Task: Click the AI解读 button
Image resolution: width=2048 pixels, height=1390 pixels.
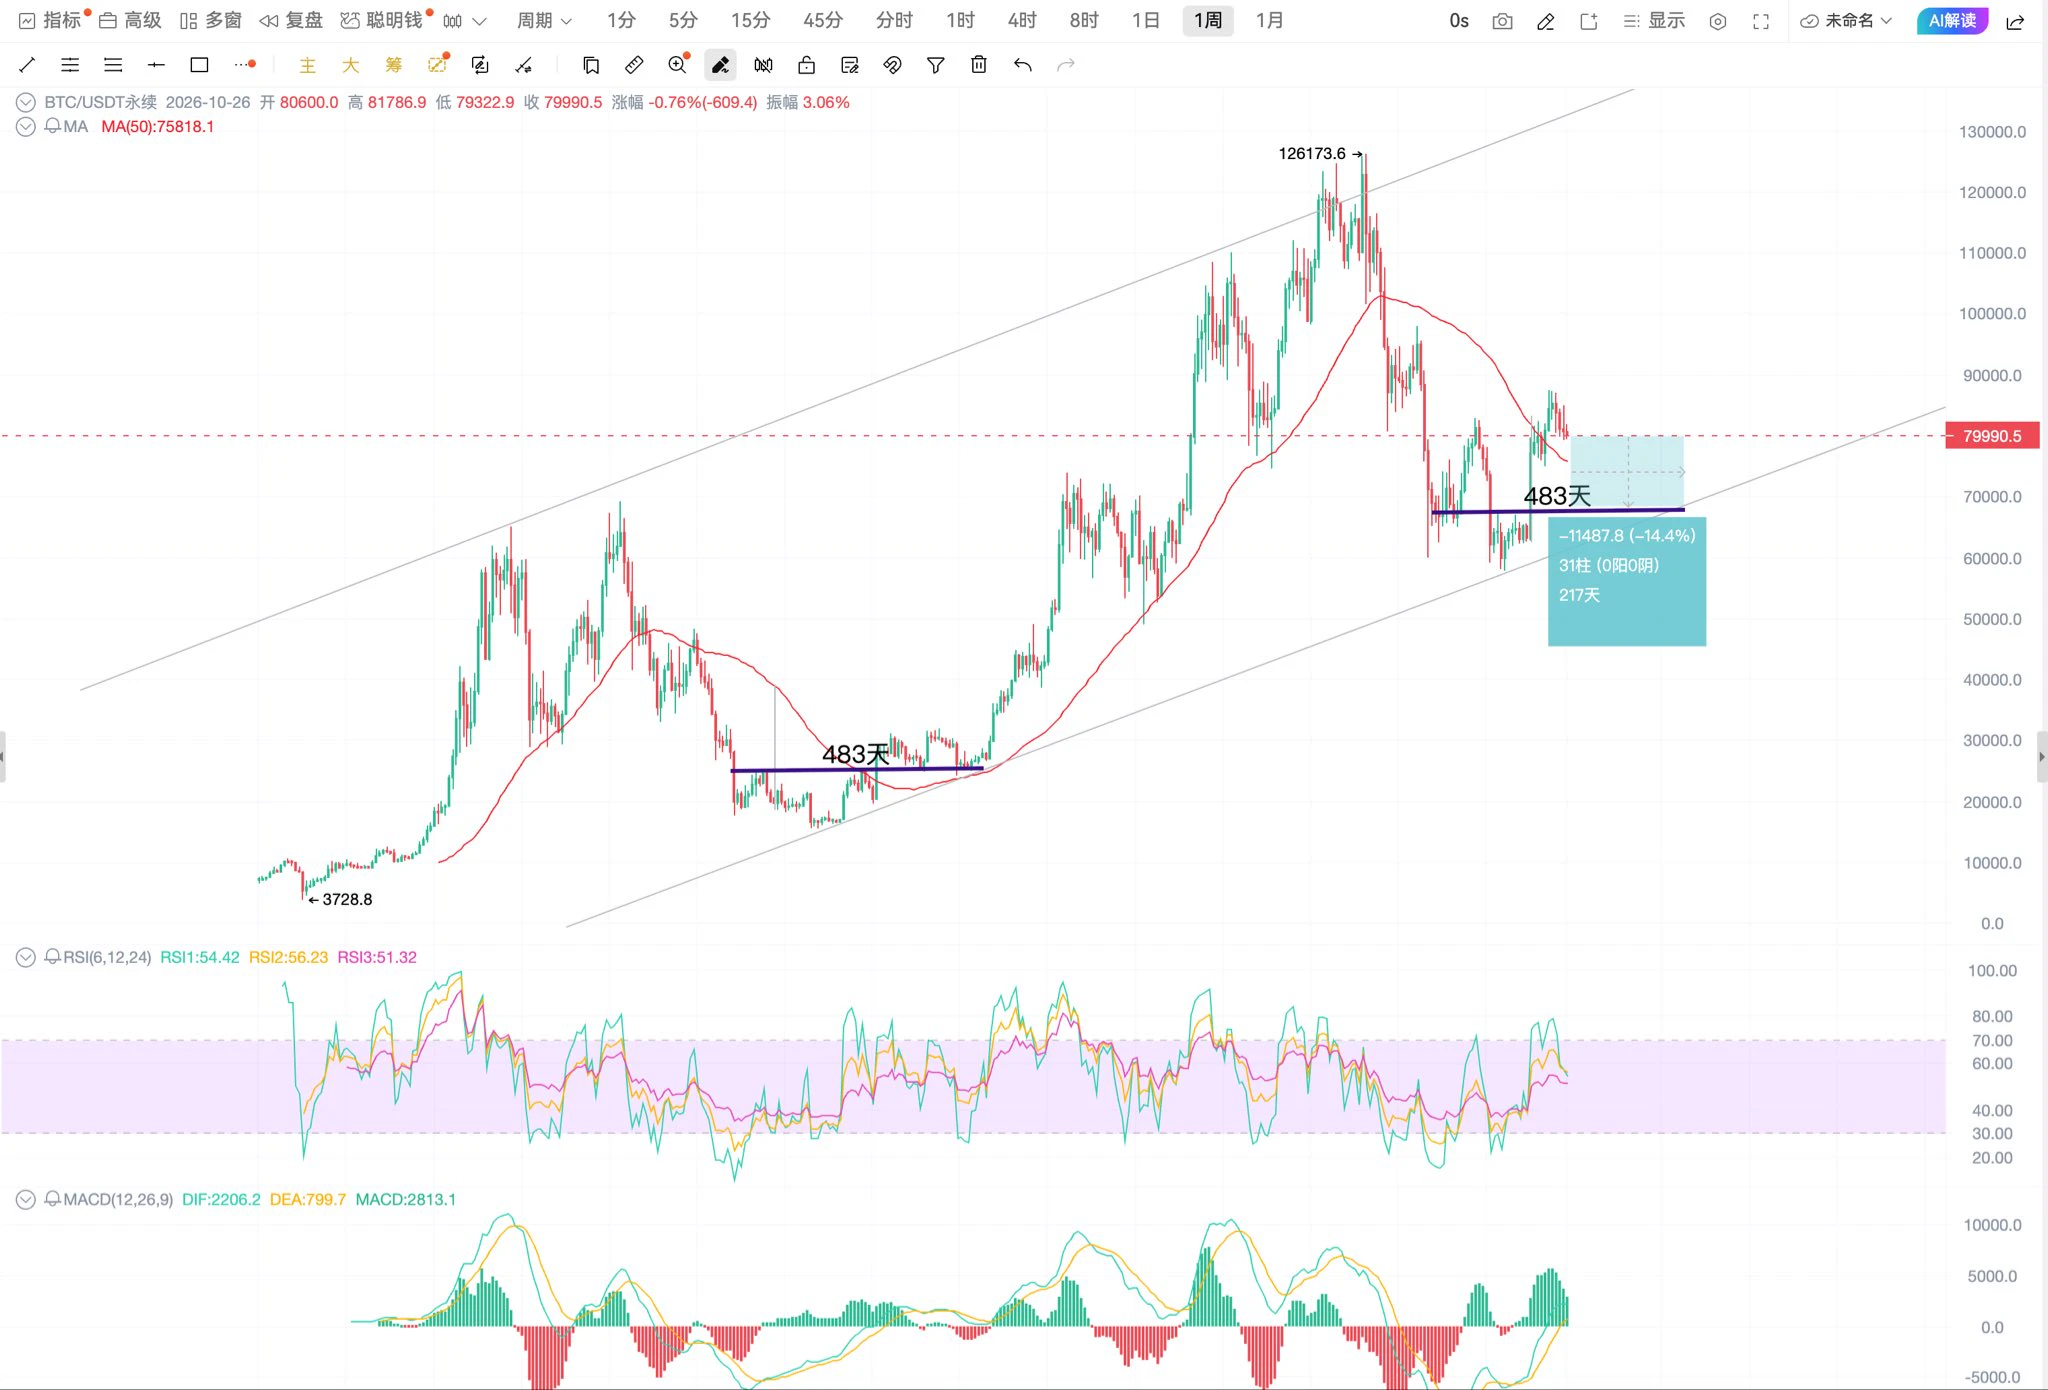Action: click(1952, 20)
